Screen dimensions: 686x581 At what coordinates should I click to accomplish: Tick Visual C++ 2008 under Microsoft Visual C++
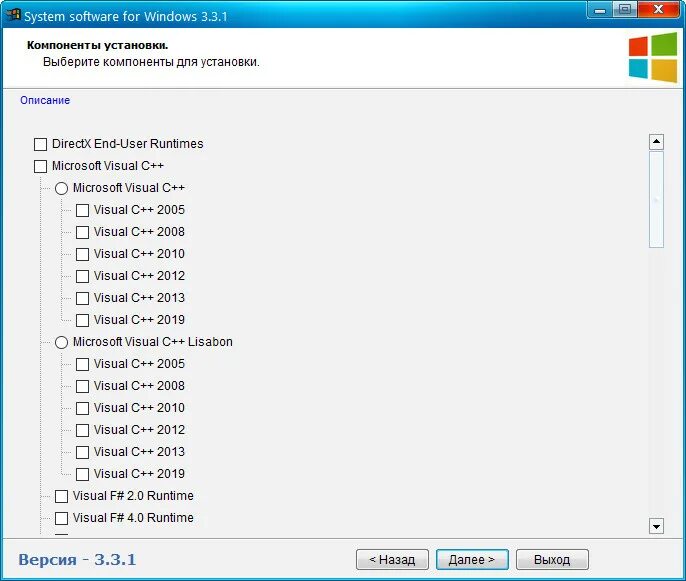click(82, 232)
